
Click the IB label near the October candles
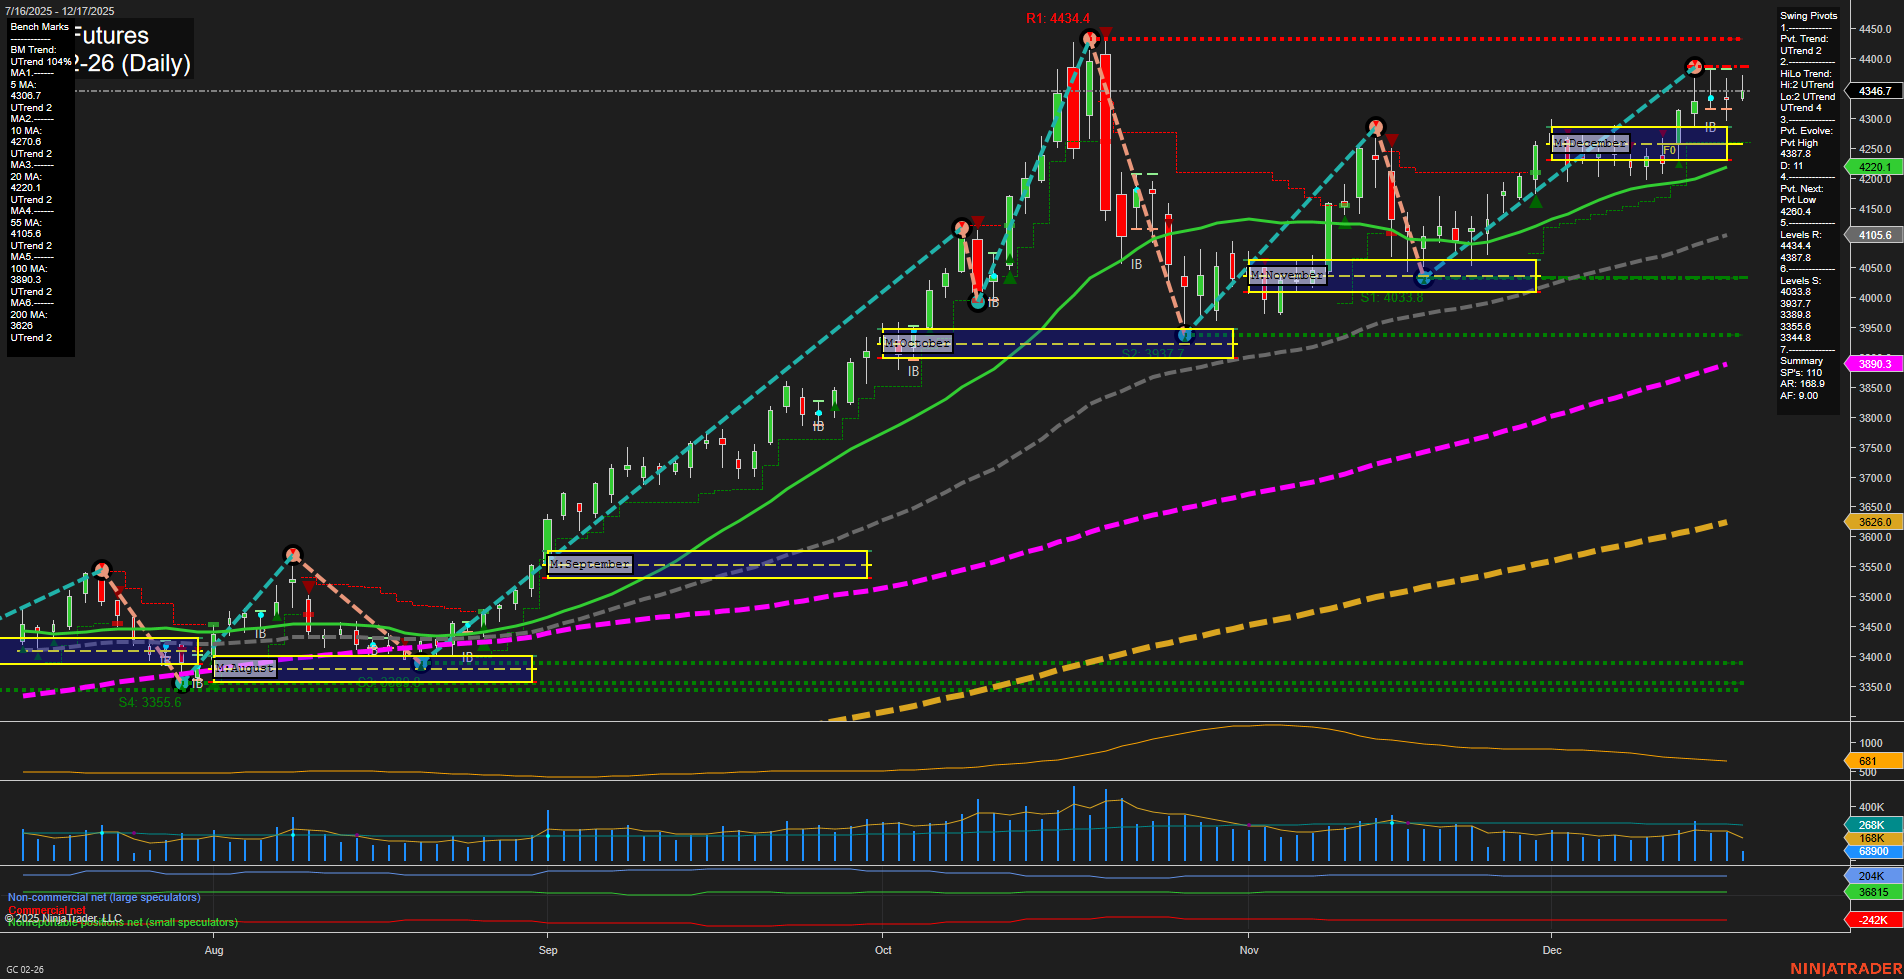914,370
